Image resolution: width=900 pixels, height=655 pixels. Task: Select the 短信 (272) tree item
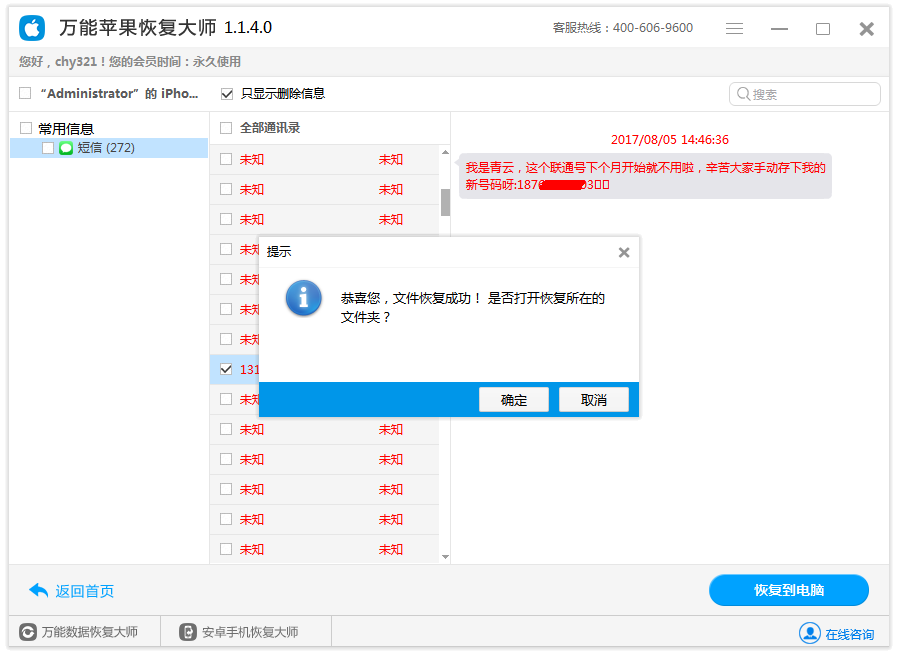(x=109, y=148)
